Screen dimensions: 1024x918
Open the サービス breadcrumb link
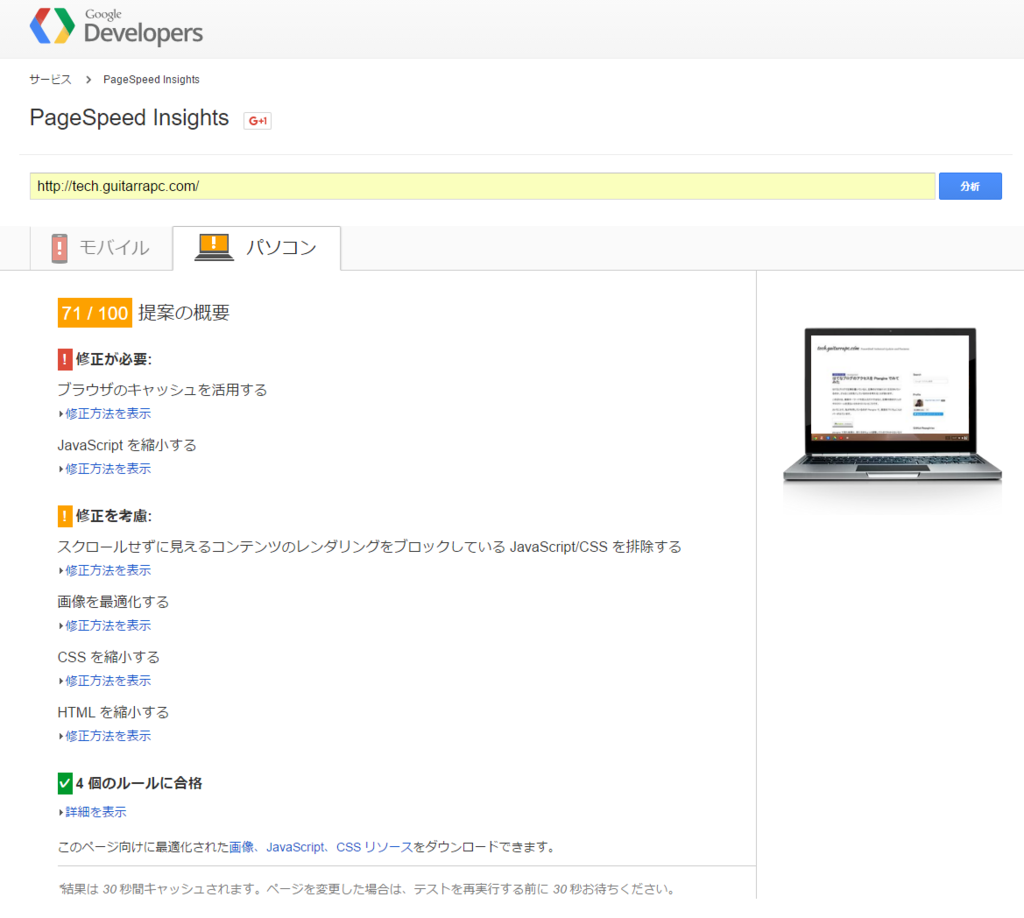(50, 80)
